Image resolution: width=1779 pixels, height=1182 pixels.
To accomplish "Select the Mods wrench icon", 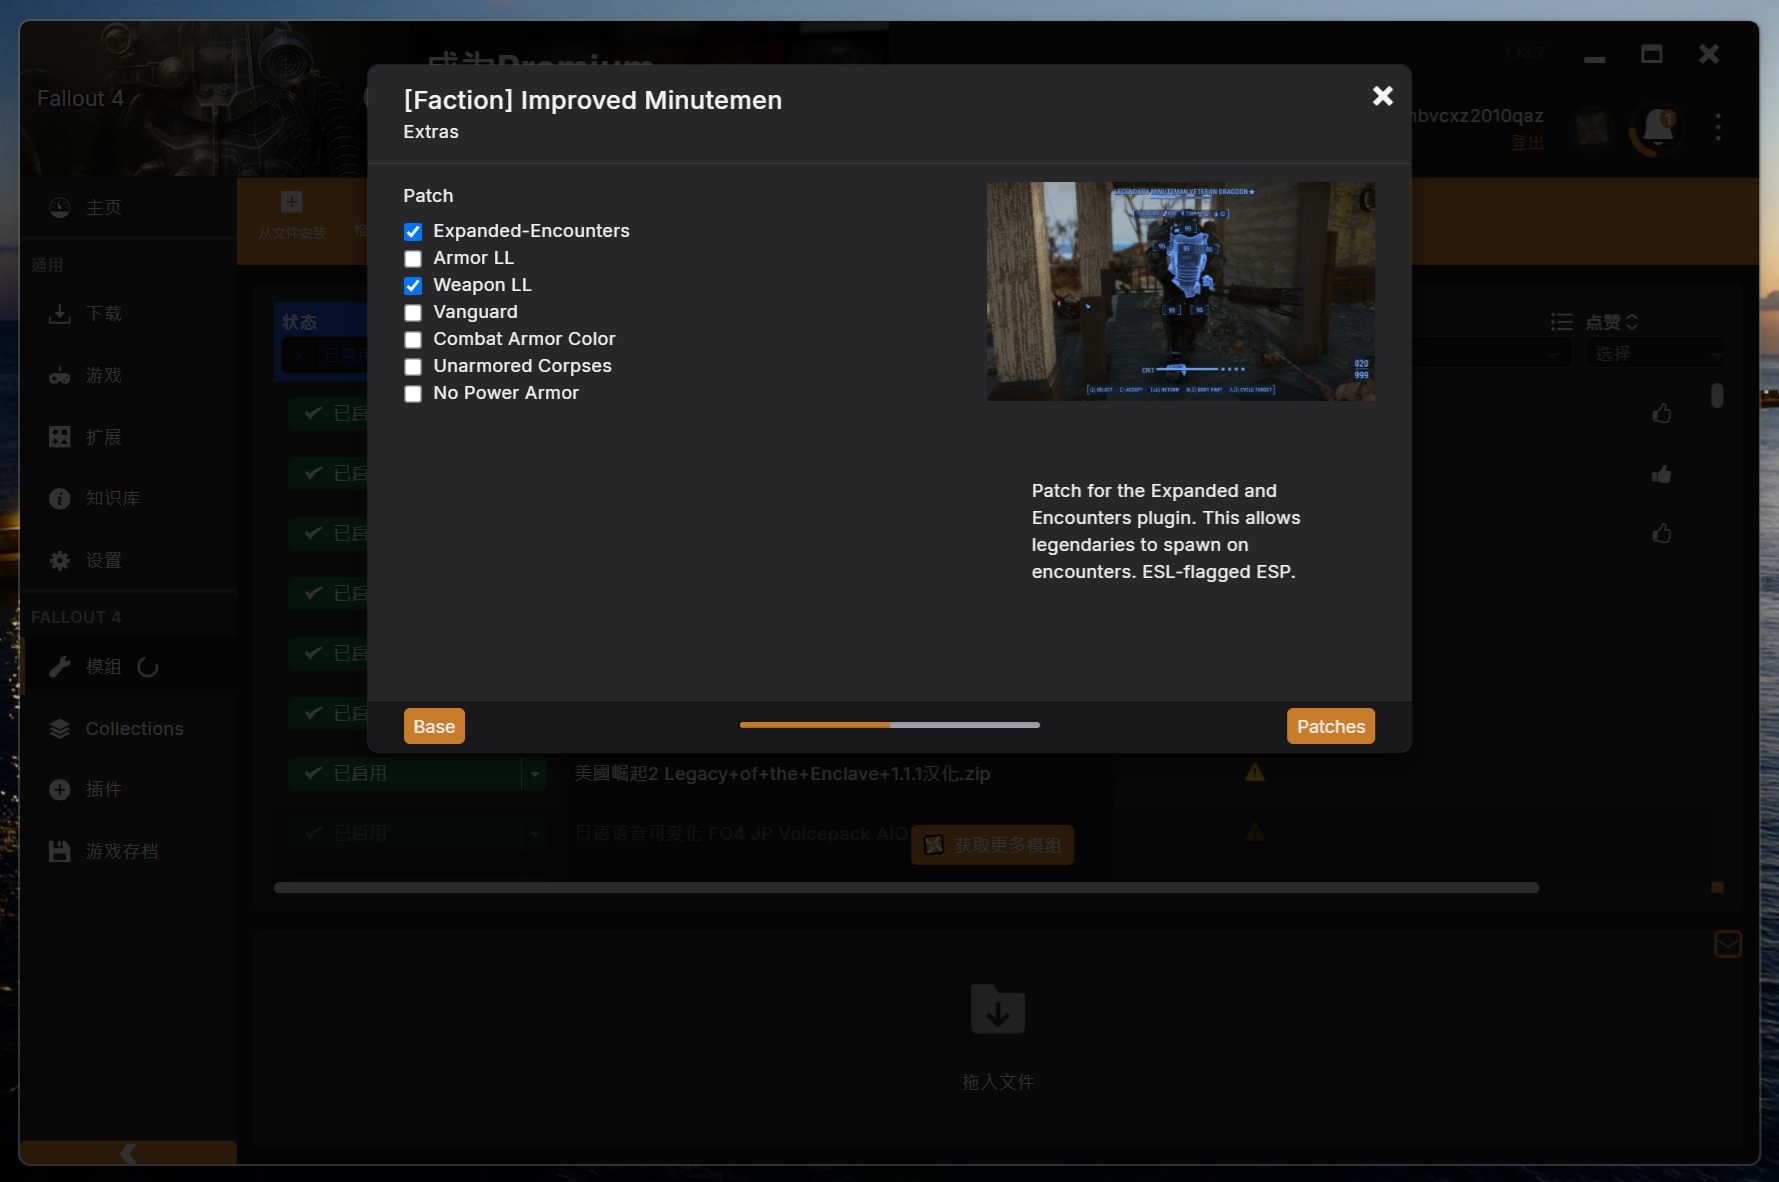I will 60,666.
